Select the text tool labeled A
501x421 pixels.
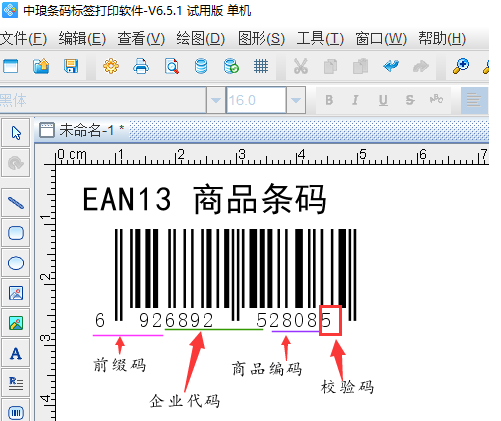[16, 353]
